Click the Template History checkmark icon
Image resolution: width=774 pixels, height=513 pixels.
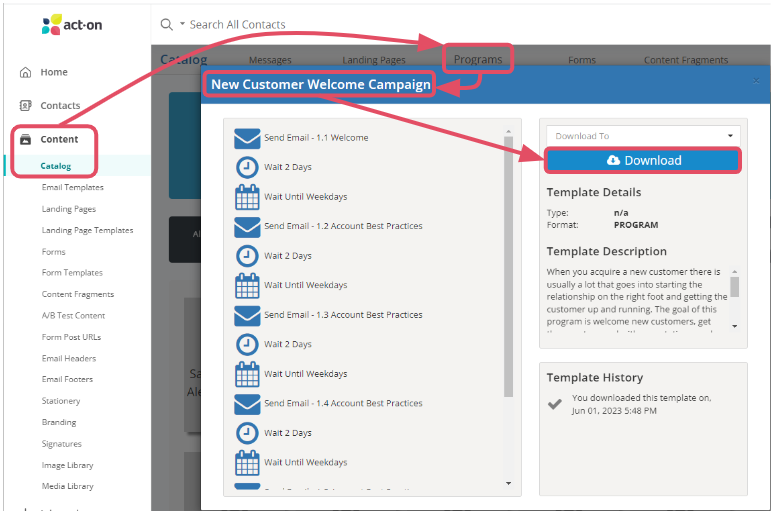pos(555,404)
